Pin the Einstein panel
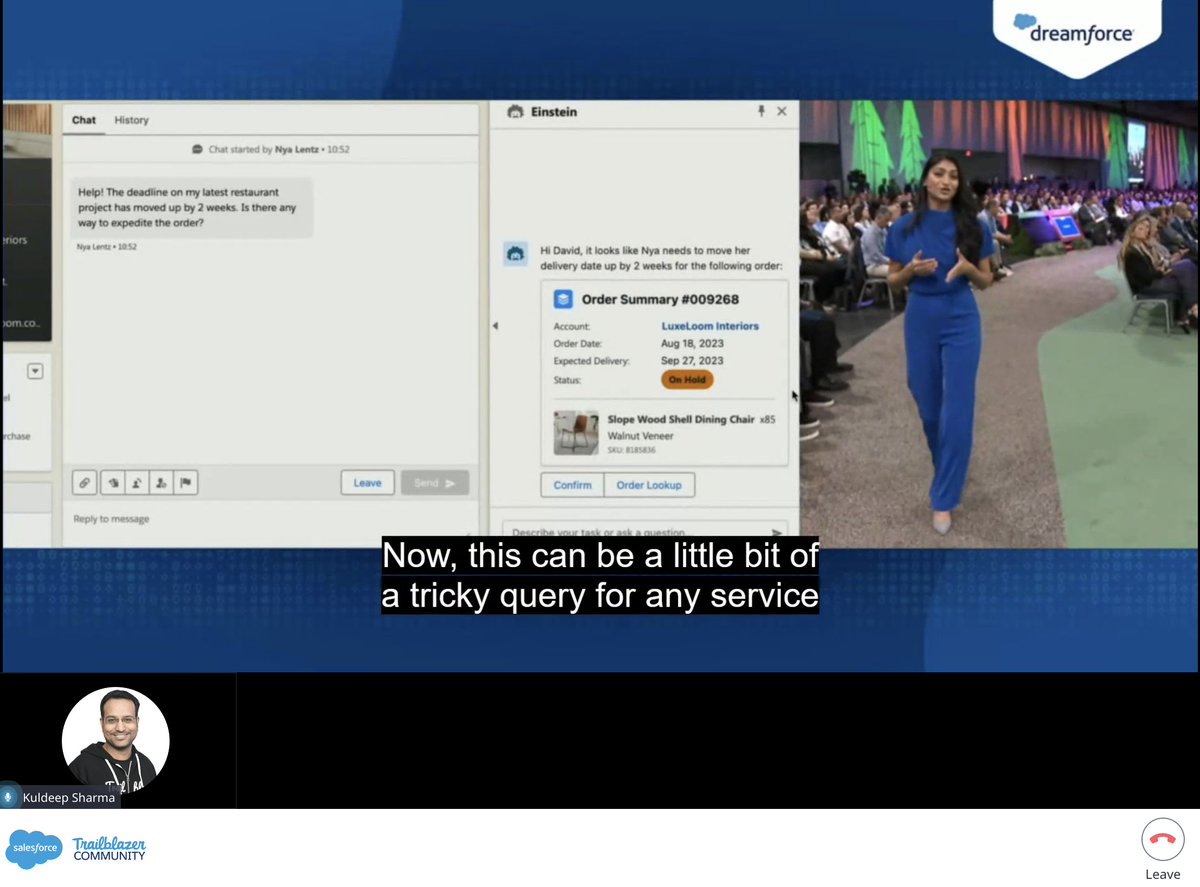 click(x=762, y=111)
